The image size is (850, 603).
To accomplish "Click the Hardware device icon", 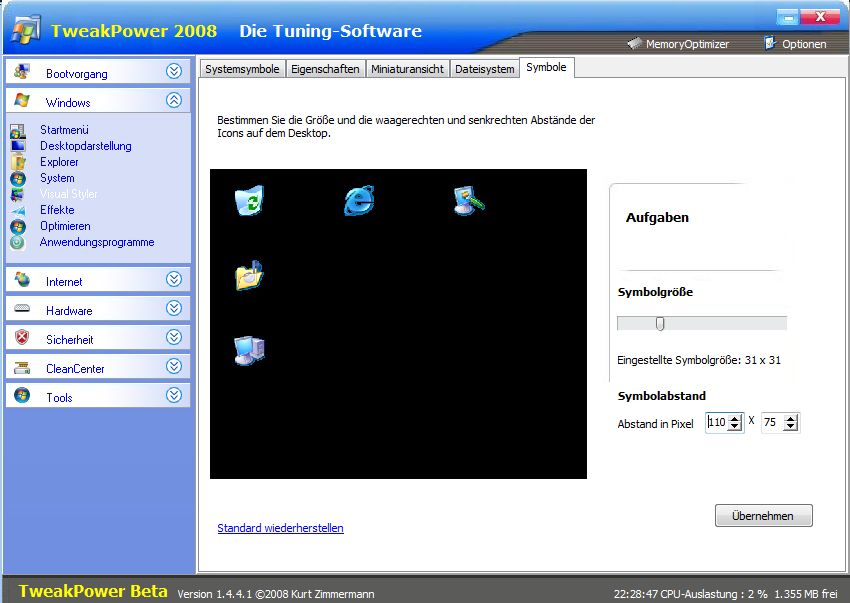I will point(22,309).
